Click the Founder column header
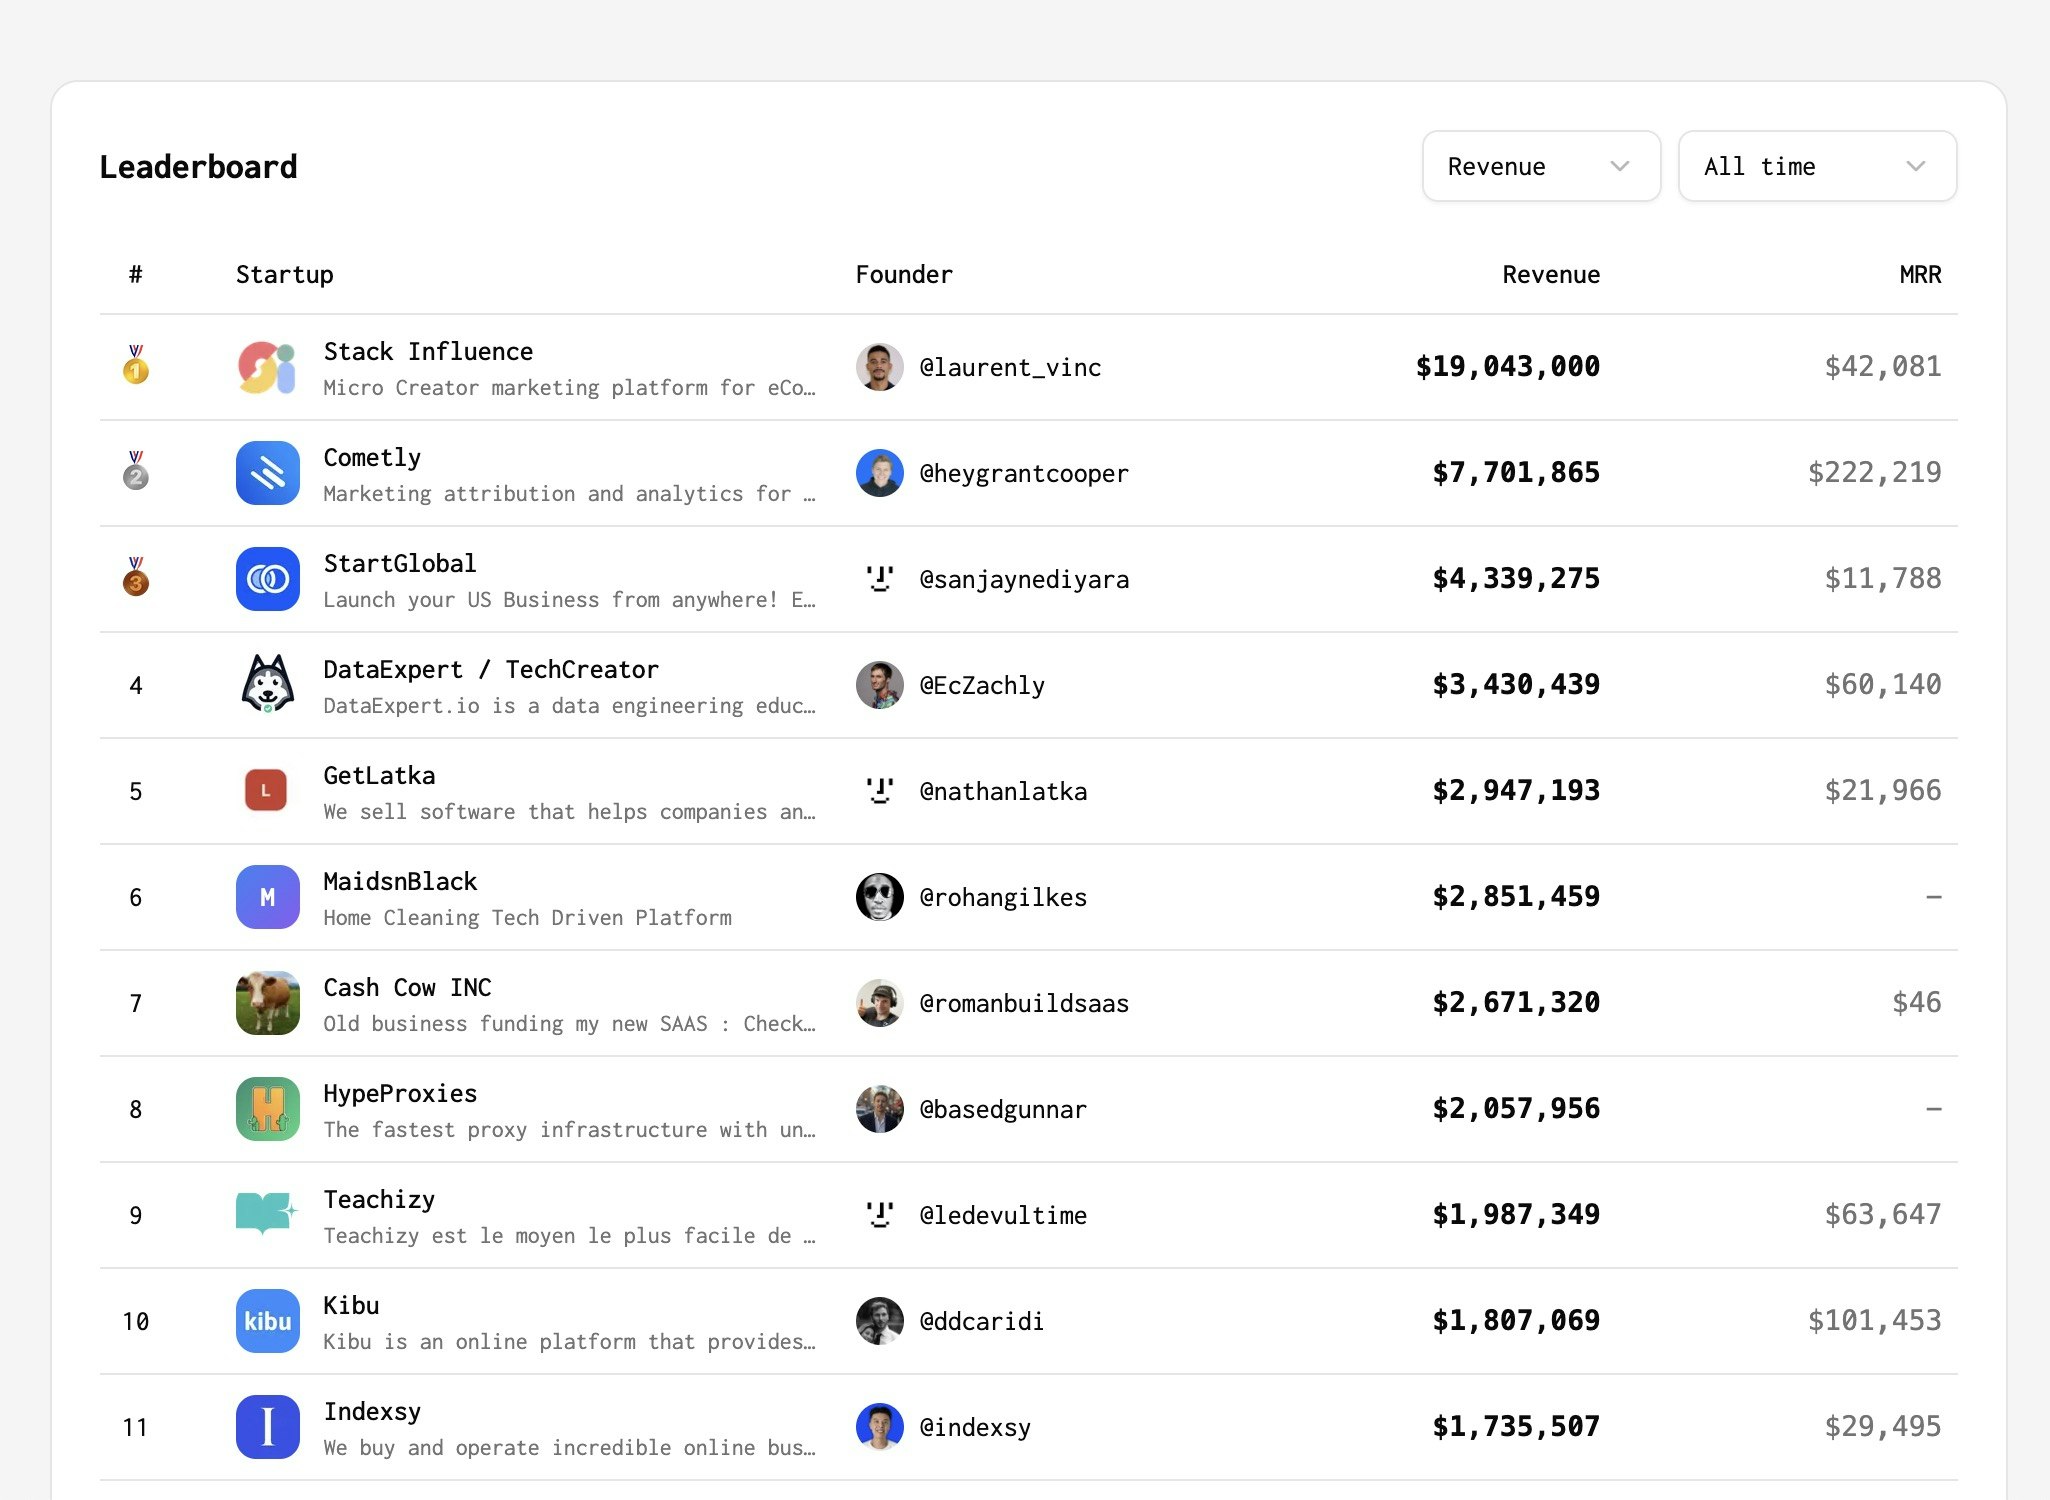 click(903, 274)
